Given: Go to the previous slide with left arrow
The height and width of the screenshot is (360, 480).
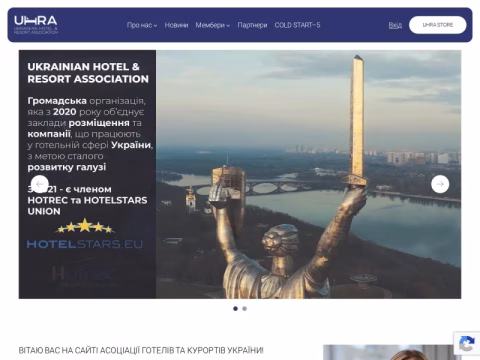Looking at the screenshot, I should [x=40, y=184].
